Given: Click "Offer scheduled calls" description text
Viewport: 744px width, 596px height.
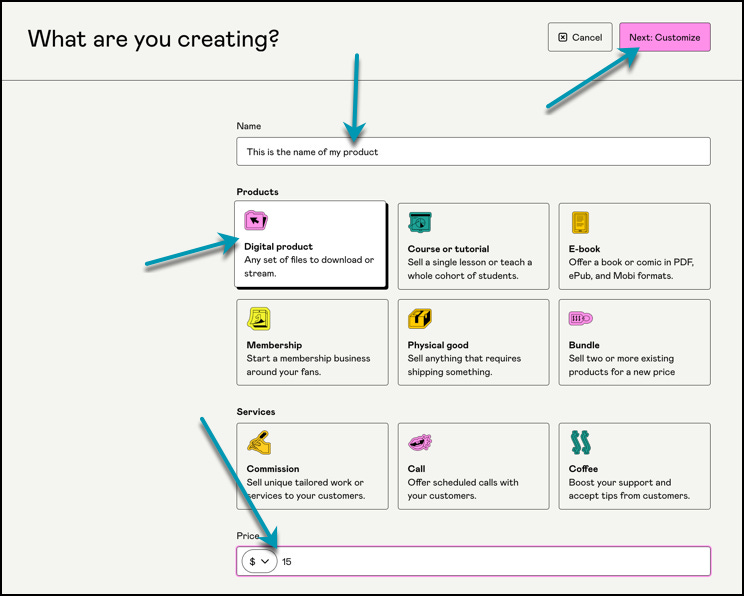Looking at the screenshot, I should pos(463,489).
